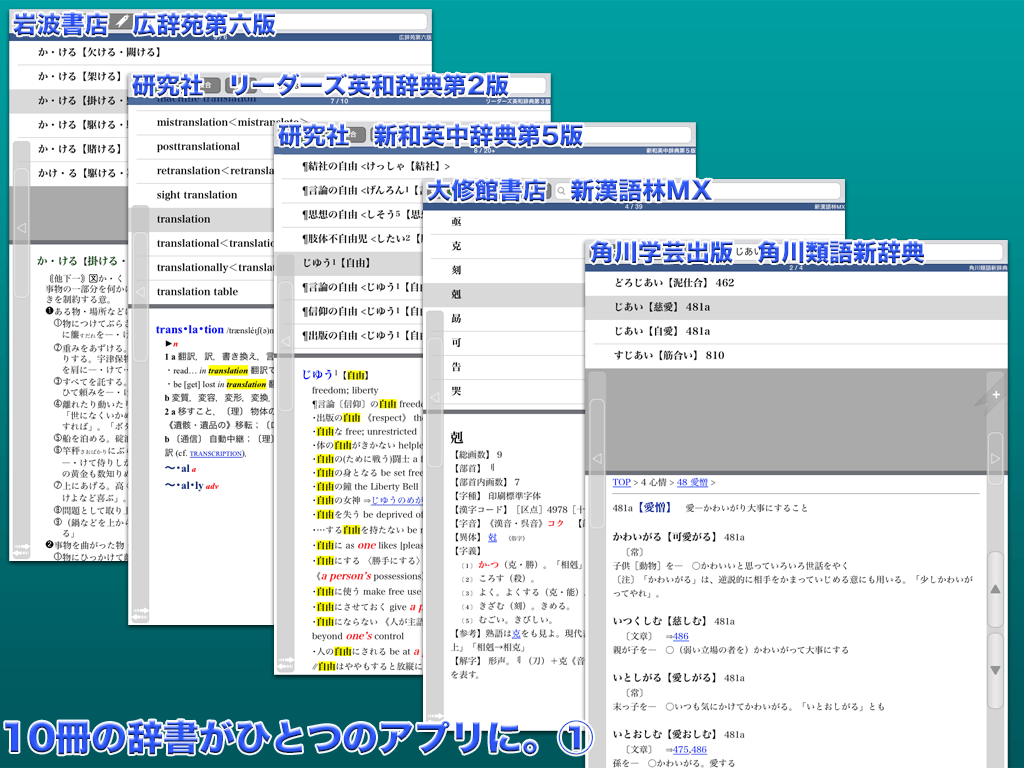Select the か・ける【架ける】 row

pos(69,76)
